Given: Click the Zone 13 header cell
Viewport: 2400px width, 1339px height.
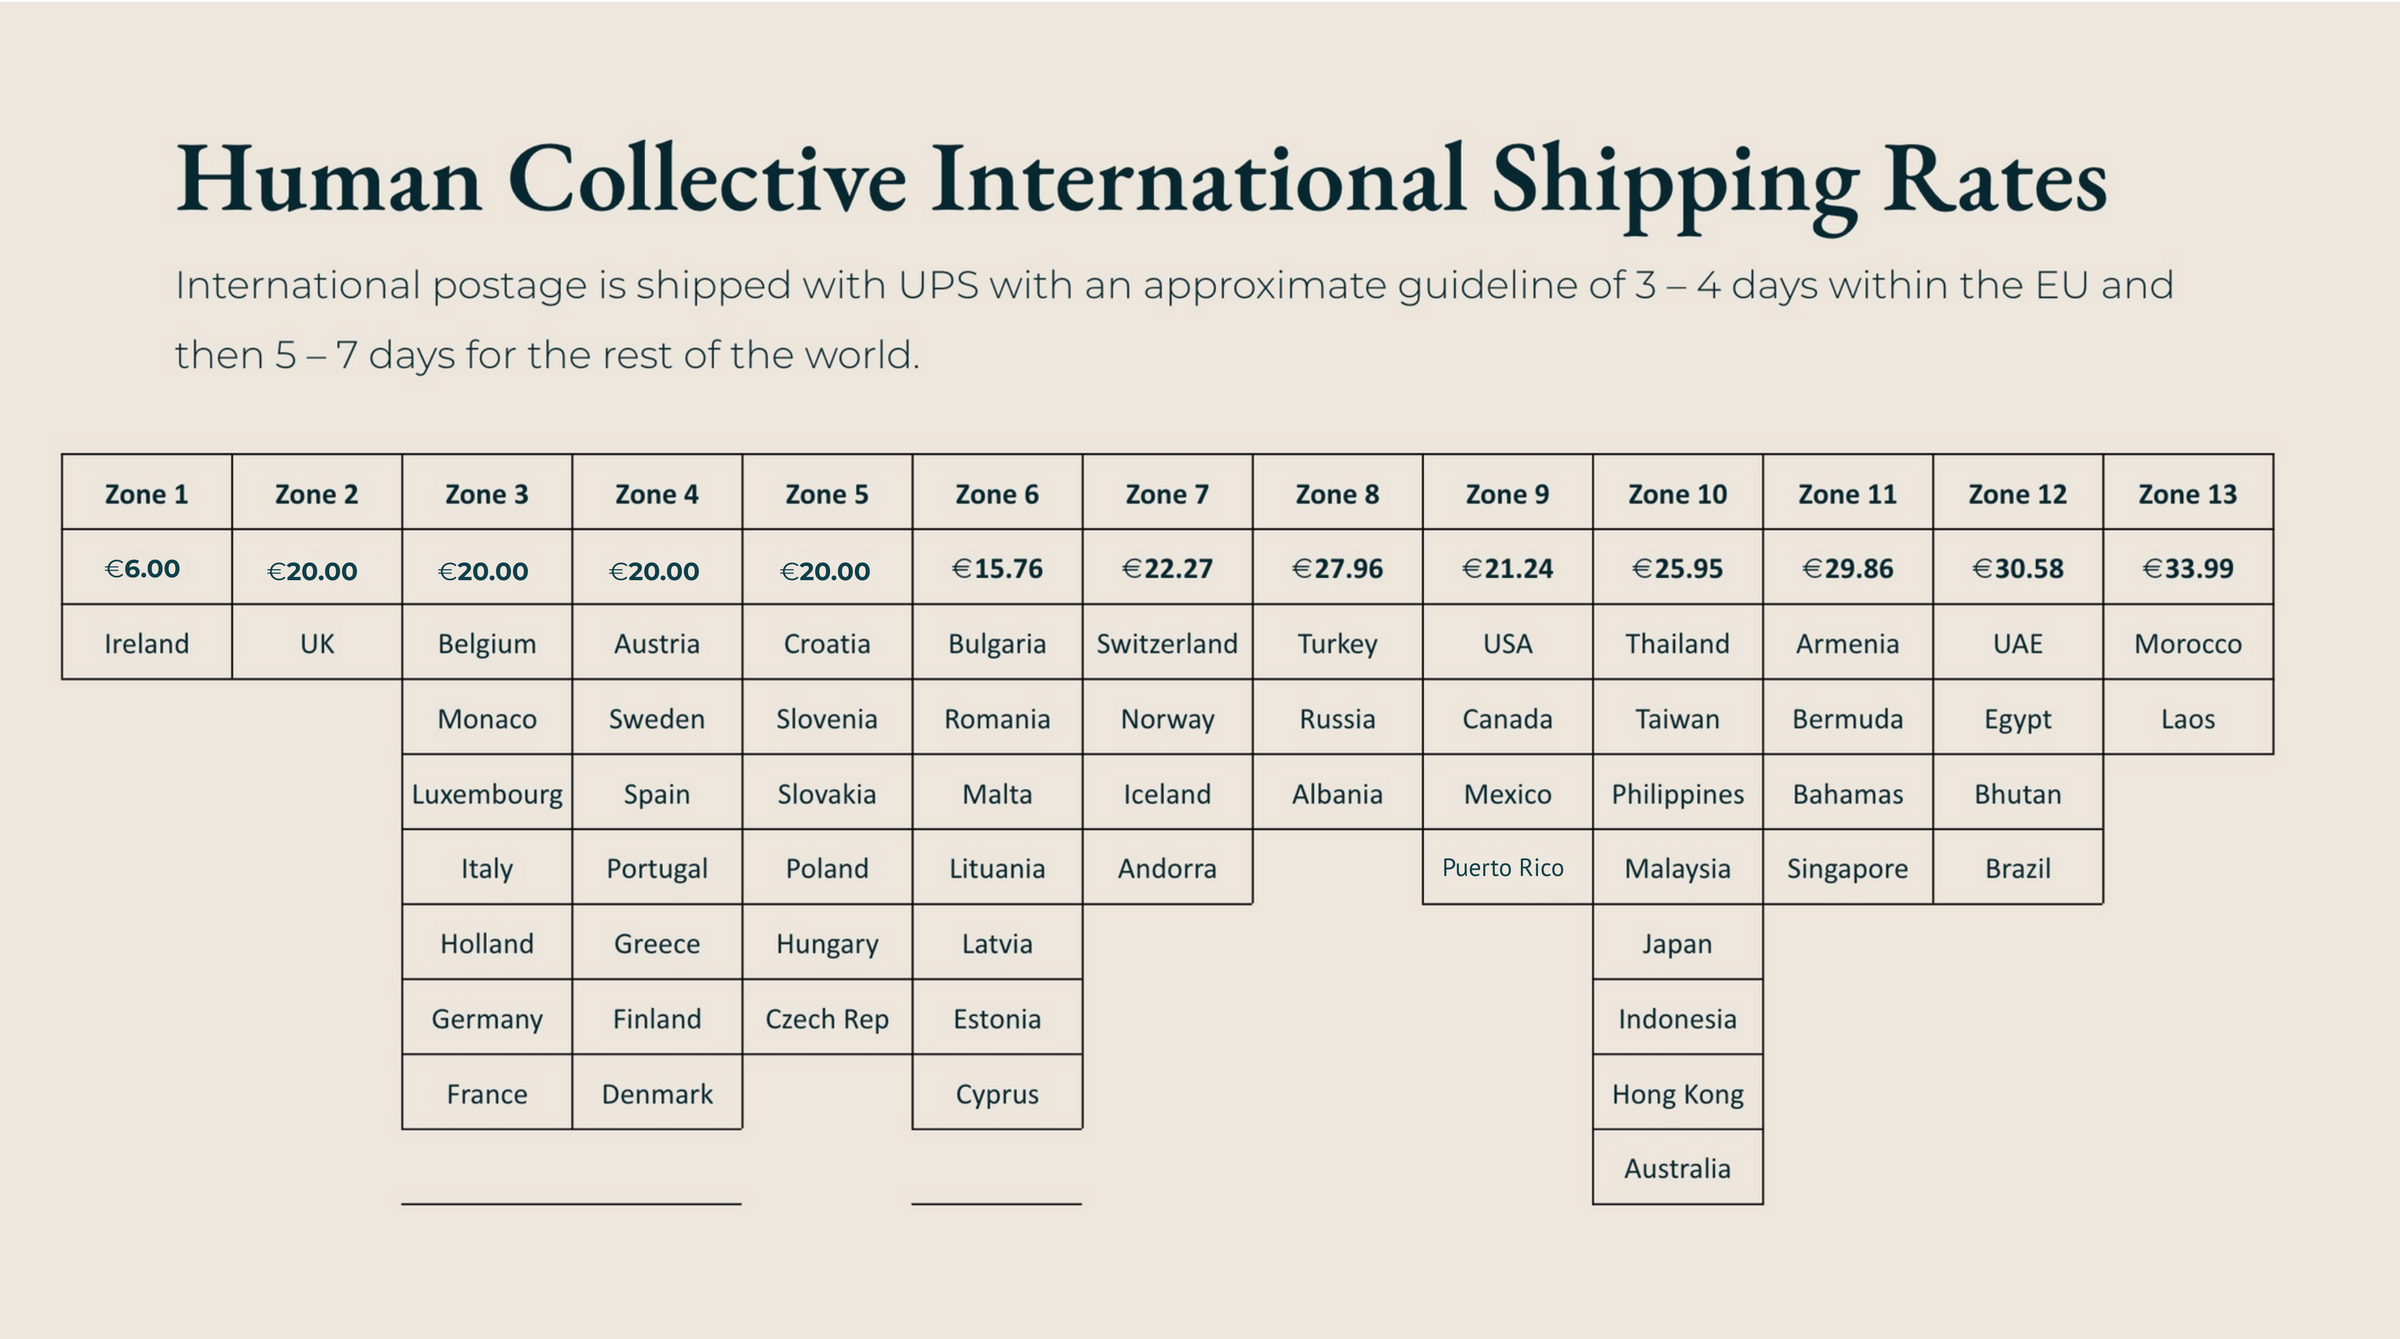Looking at the screenshot, I should click(2187, 494).
